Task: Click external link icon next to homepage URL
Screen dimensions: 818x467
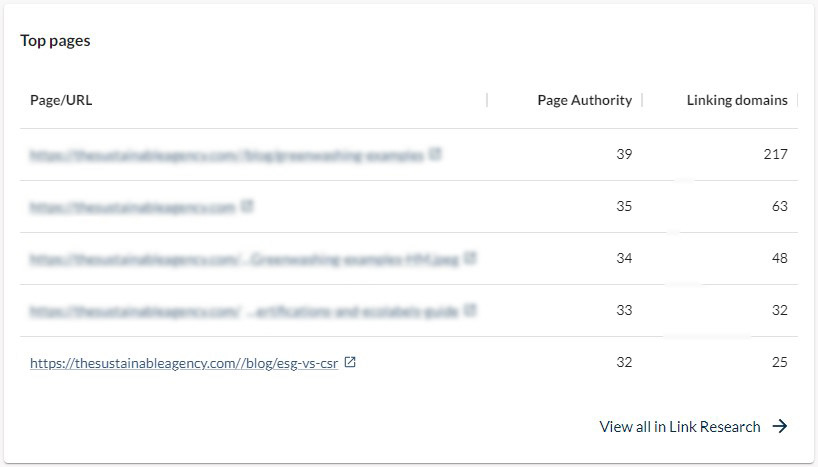Action: coord(247,206)
